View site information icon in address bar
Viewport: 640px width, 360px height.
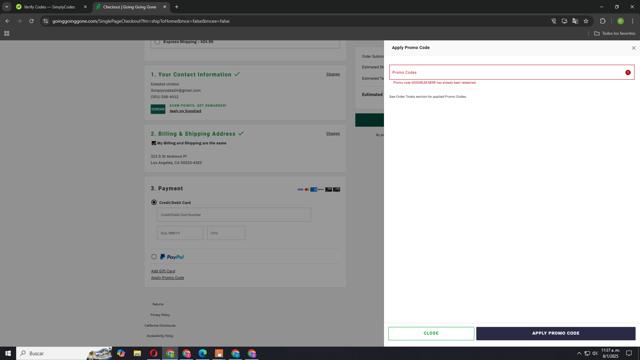point(45,21)
